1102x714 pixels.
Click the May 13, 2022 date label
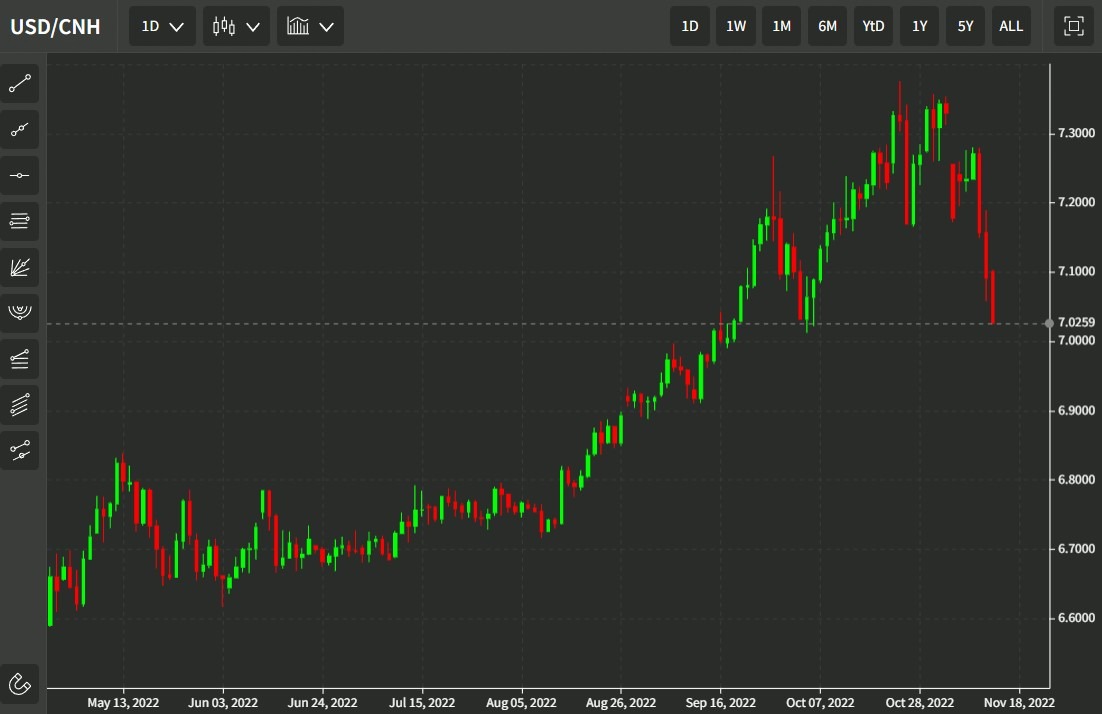(x=123, y=703)
